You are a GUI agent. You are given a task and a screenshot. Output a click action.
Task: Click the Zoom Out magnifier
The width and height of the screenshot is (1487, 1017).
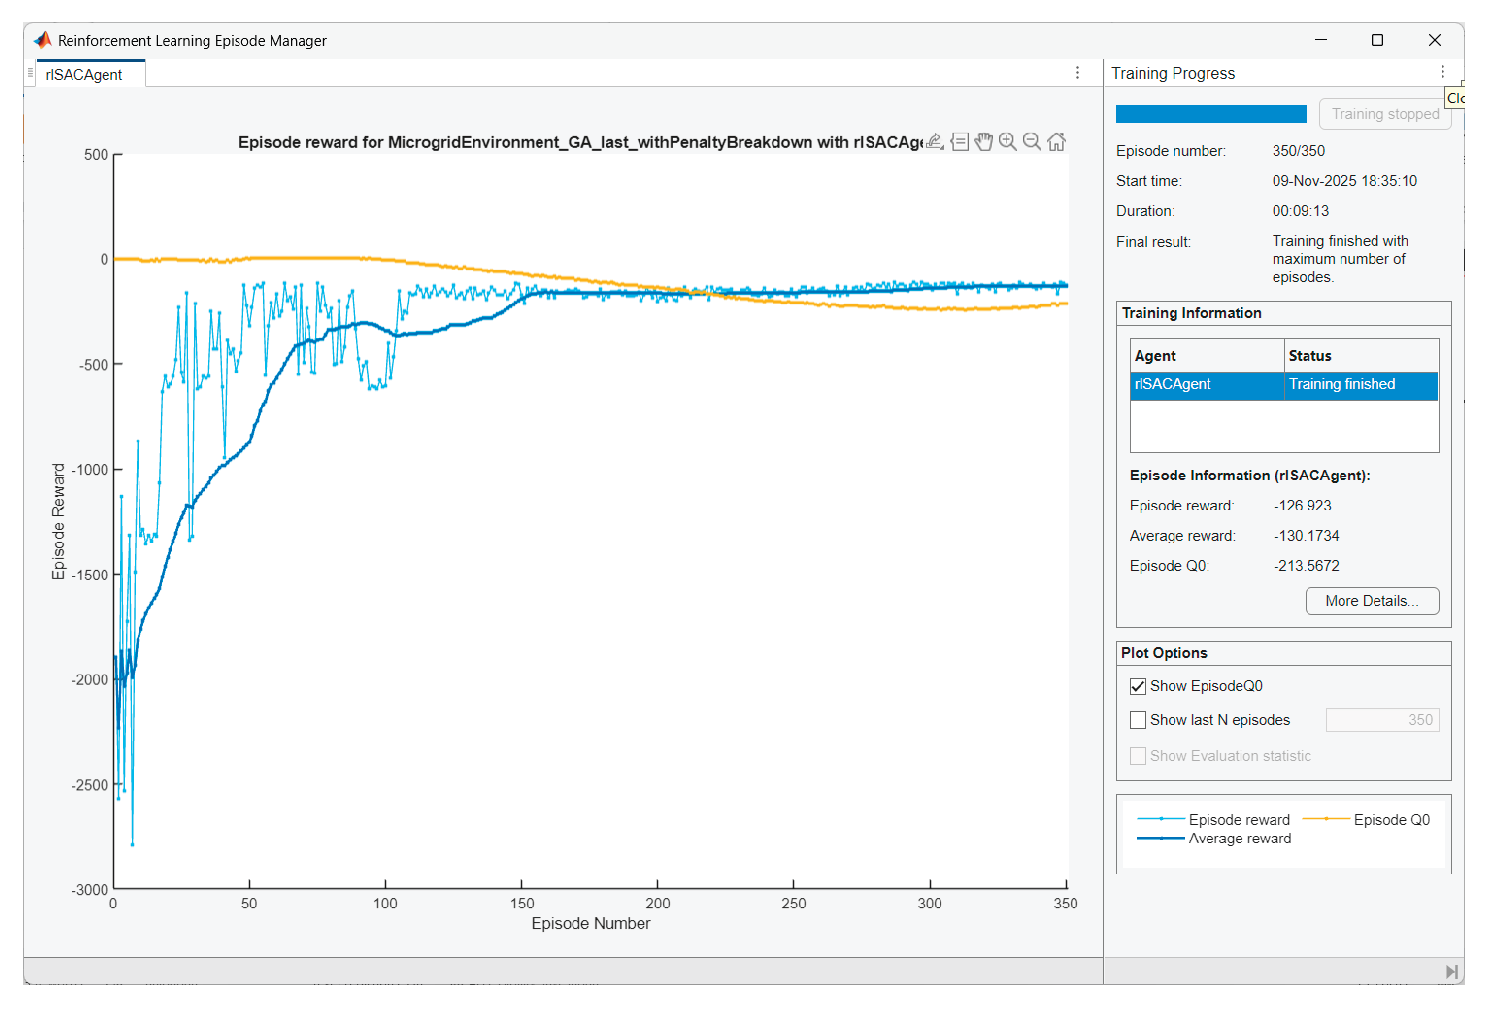point(1032,142)
